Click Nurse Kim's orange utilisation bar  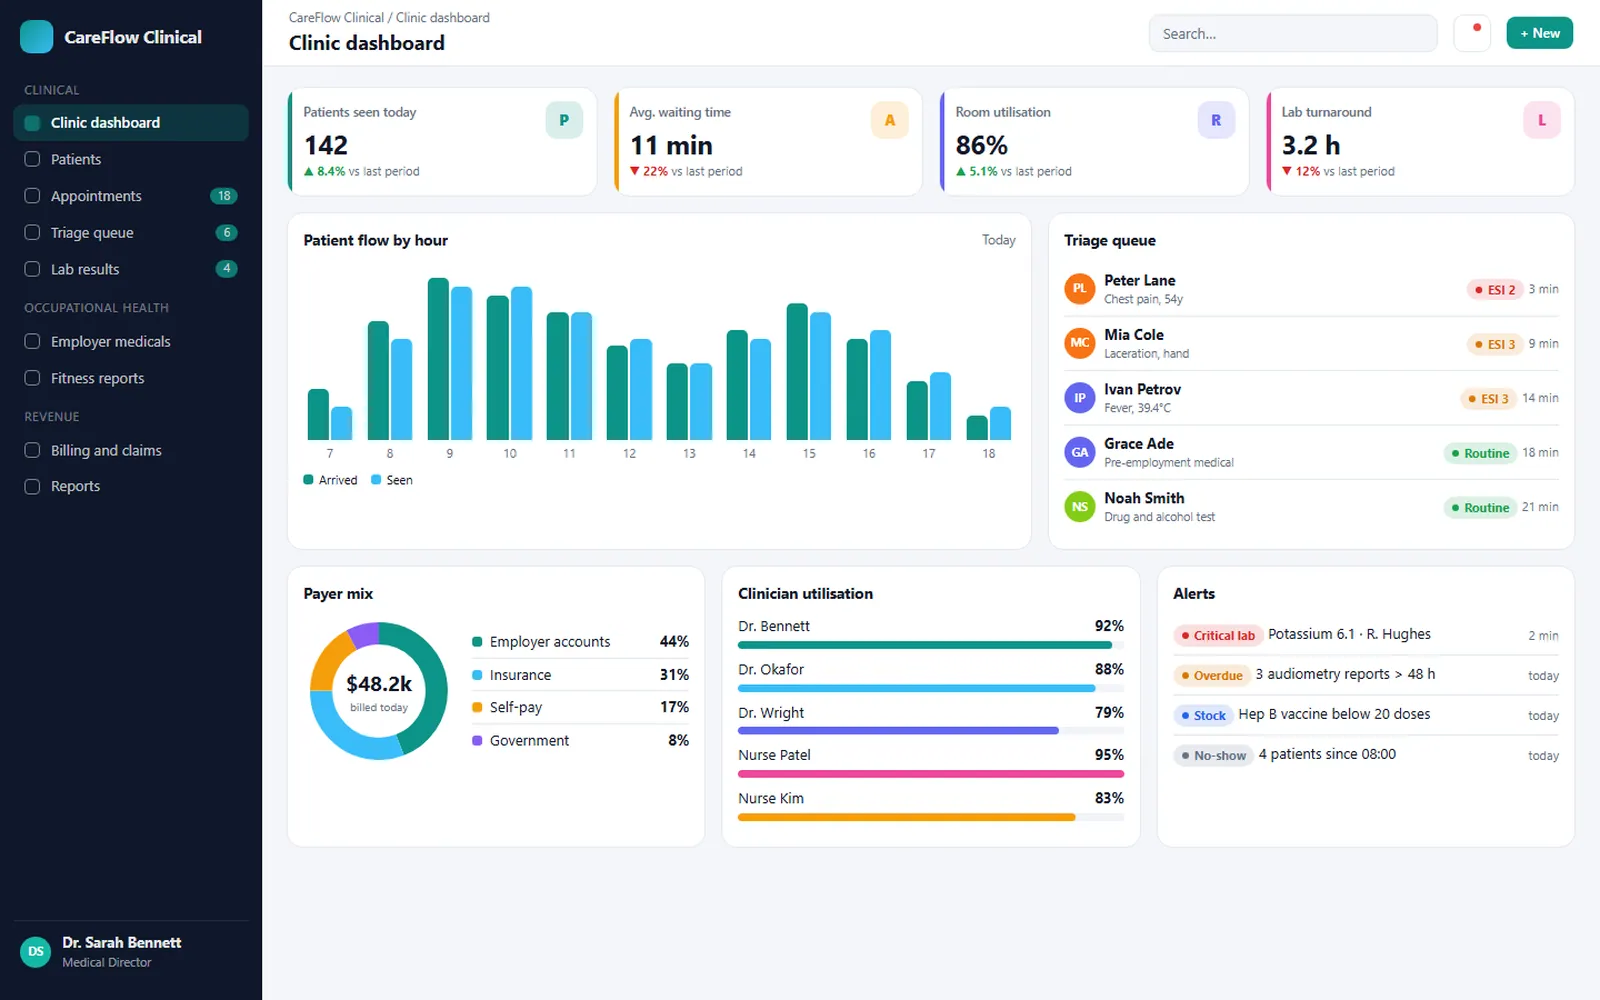point(930,817)
